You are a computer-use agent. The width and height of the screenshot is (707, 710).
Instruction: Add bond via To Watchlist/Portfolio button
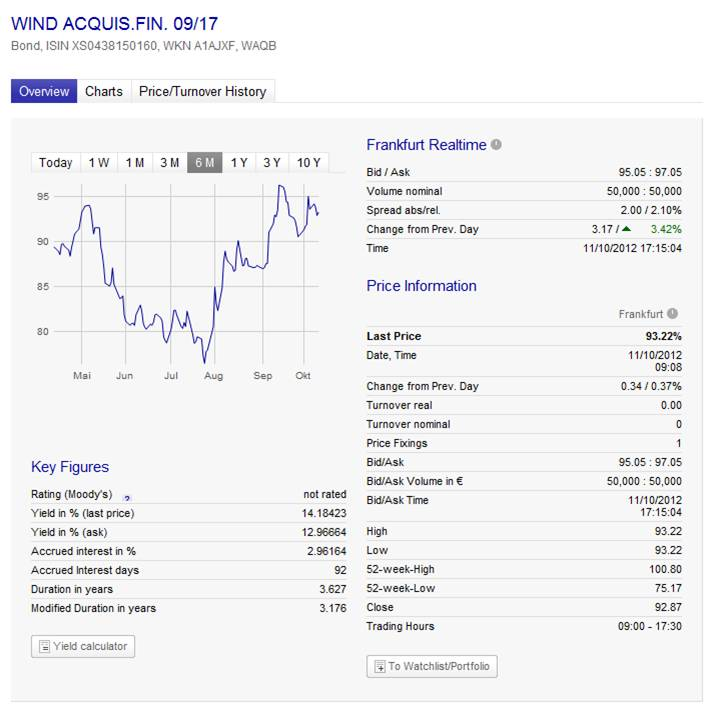coord(432,666)
